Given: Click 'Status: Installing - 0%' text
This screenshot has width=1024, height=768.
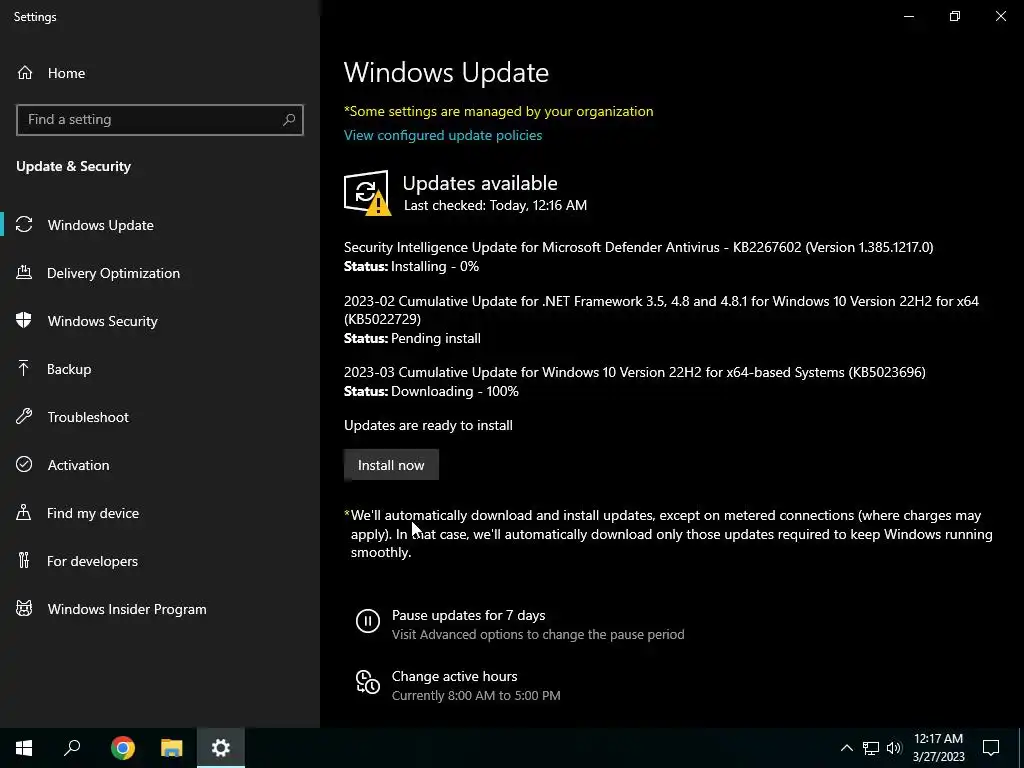Looking at the screenshot, I should click(411, 266).
